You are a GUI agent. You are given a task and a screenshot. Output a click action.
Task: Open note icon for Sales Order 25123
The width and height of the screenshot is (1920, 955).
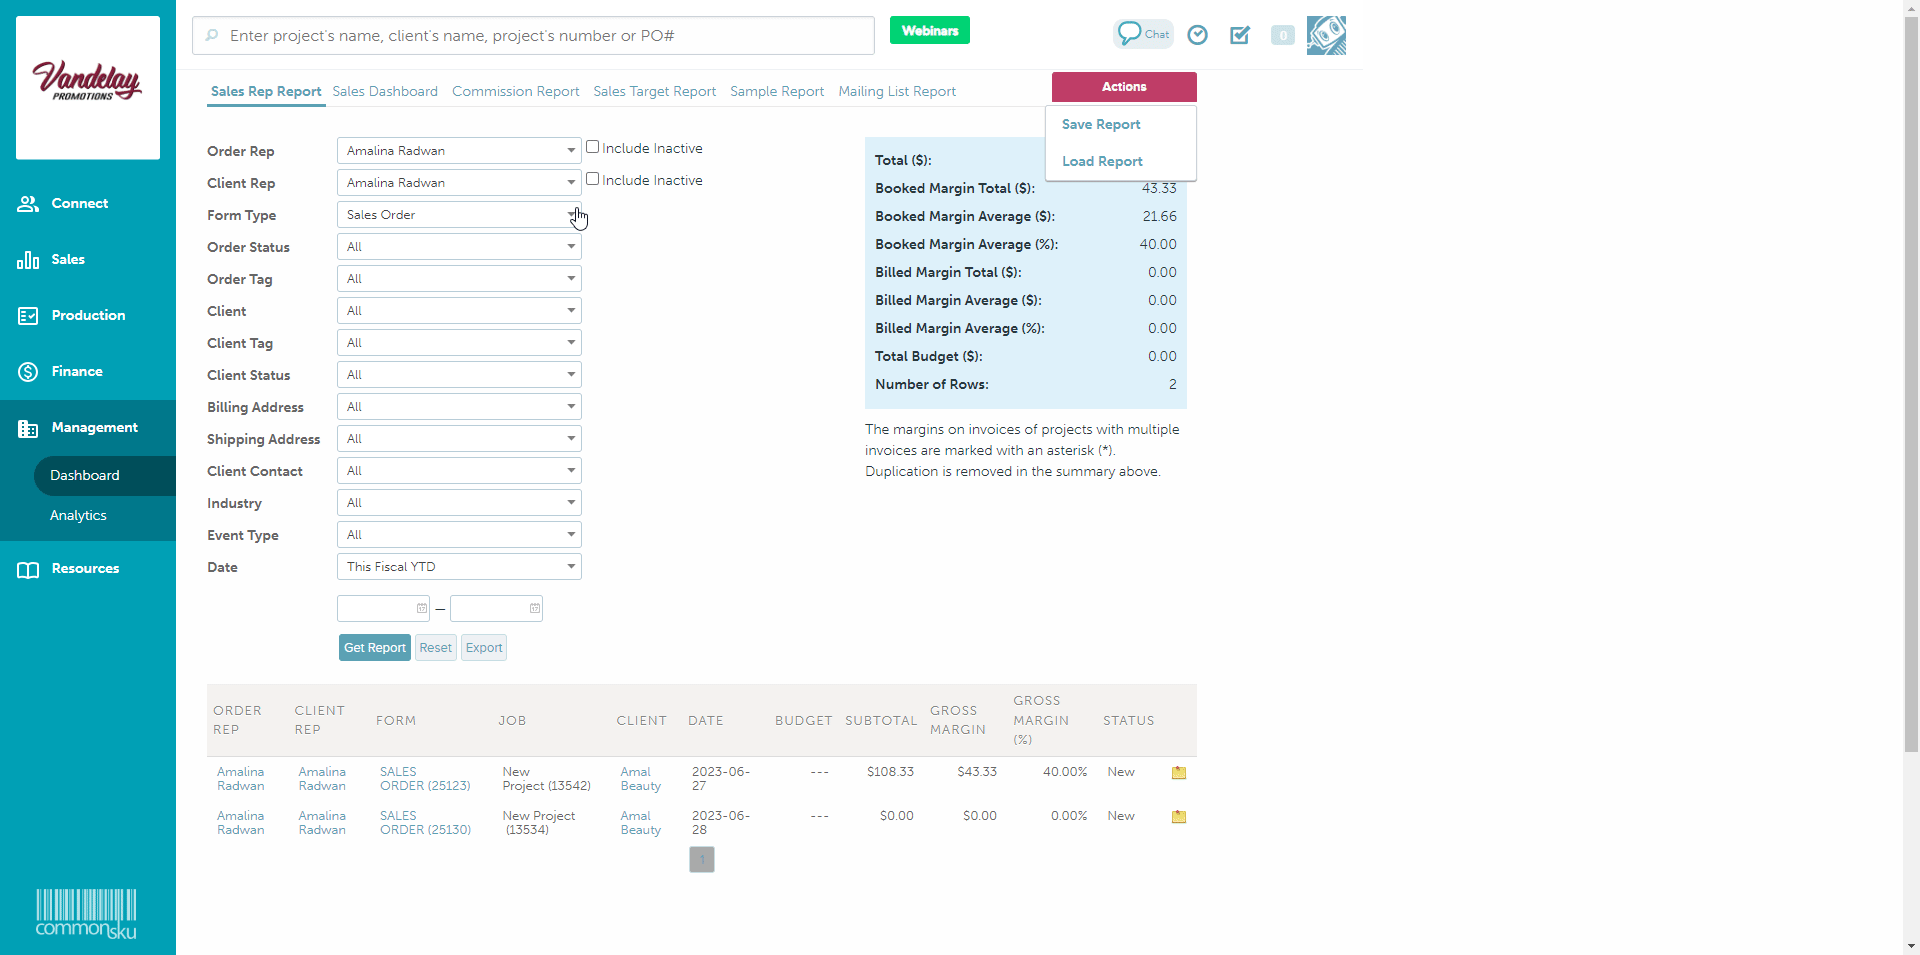click(1179, 773)
